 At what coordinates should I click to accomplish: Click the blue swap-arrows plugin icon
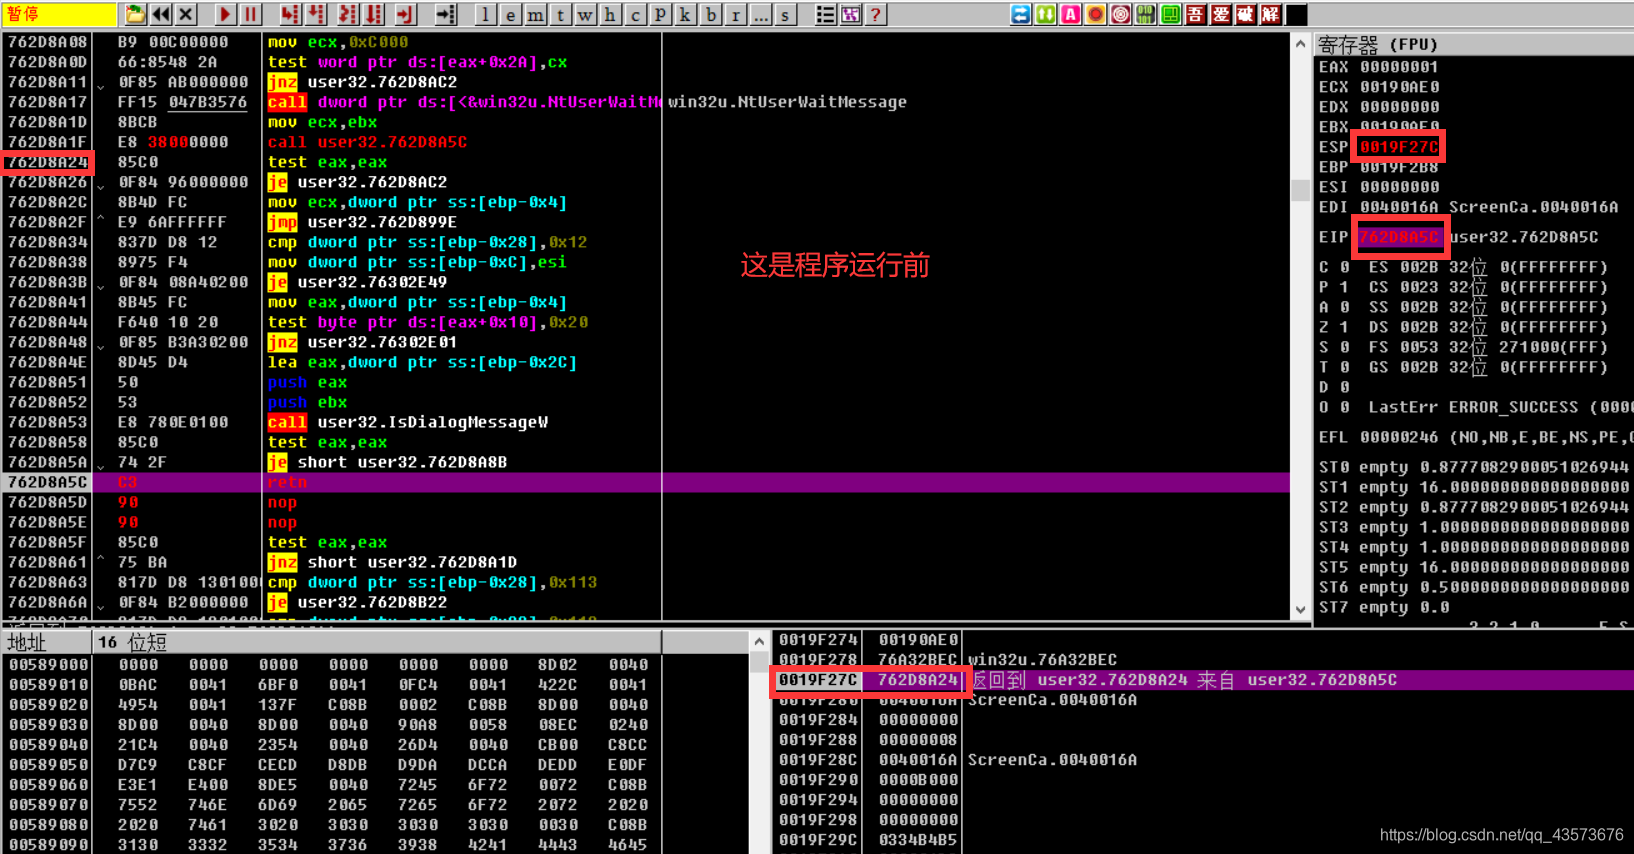click(x=1020, y=14)
